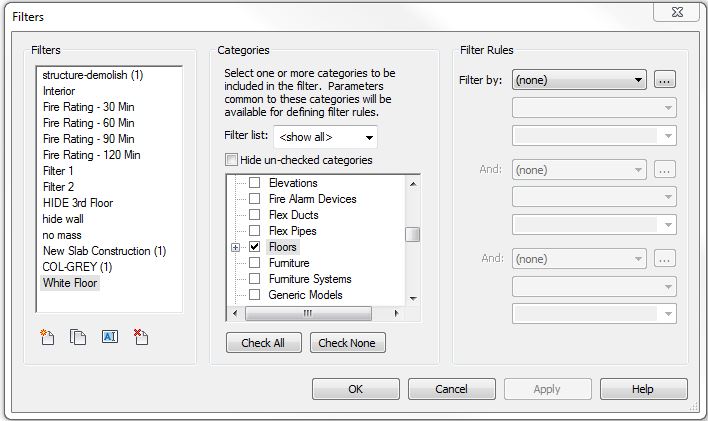
Task: Open the Filter list dropdown
Action: point(326,136)
